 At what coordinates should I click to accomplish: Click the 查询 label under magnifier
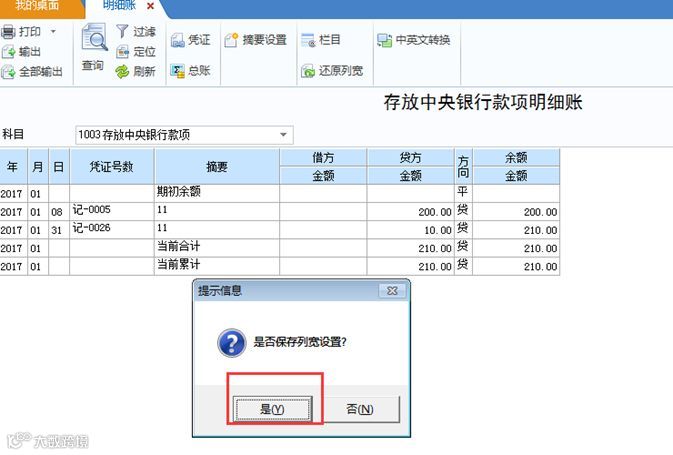click(93, 65)
